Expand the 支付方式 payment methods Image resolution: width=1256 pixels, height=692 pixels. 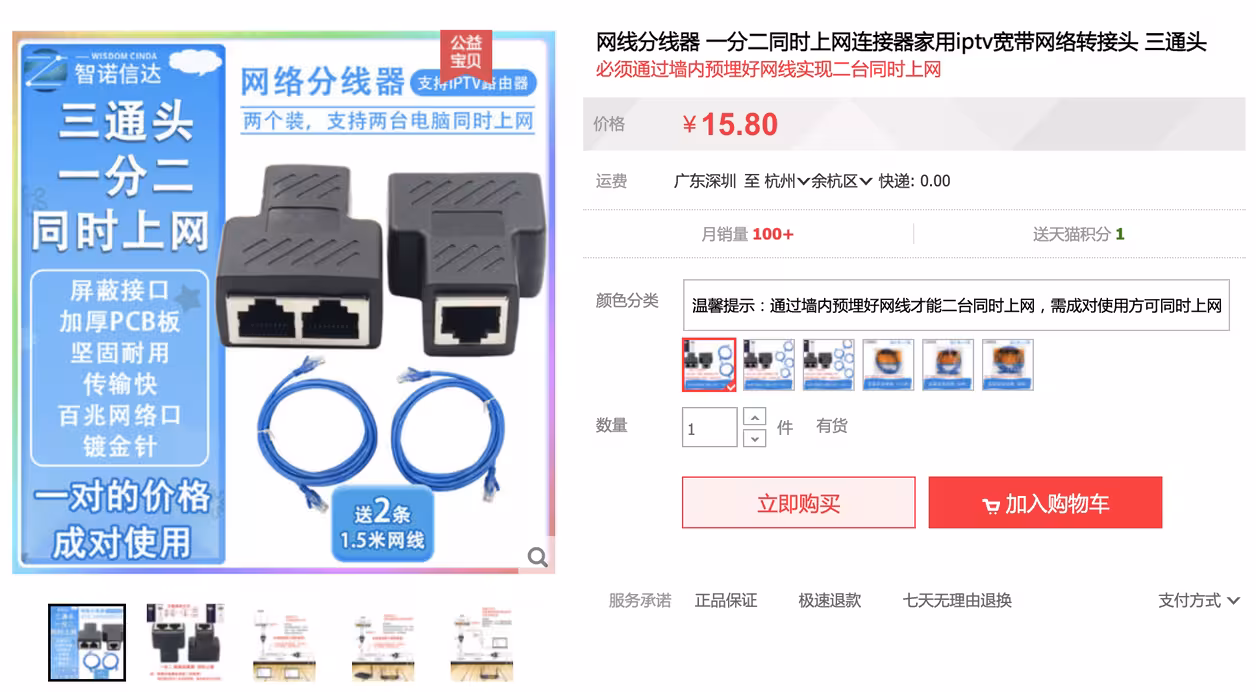click(x=1199, y=600)
